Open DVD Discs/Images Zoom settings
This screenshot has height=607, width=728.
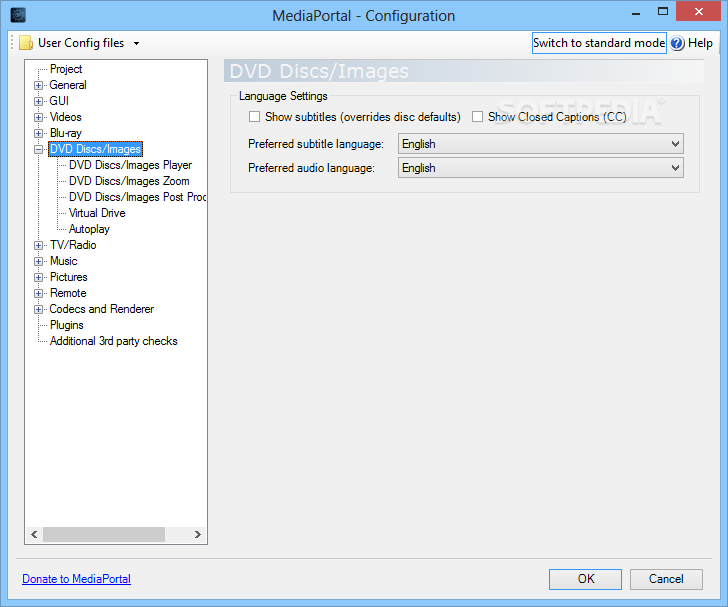[129, 181]
